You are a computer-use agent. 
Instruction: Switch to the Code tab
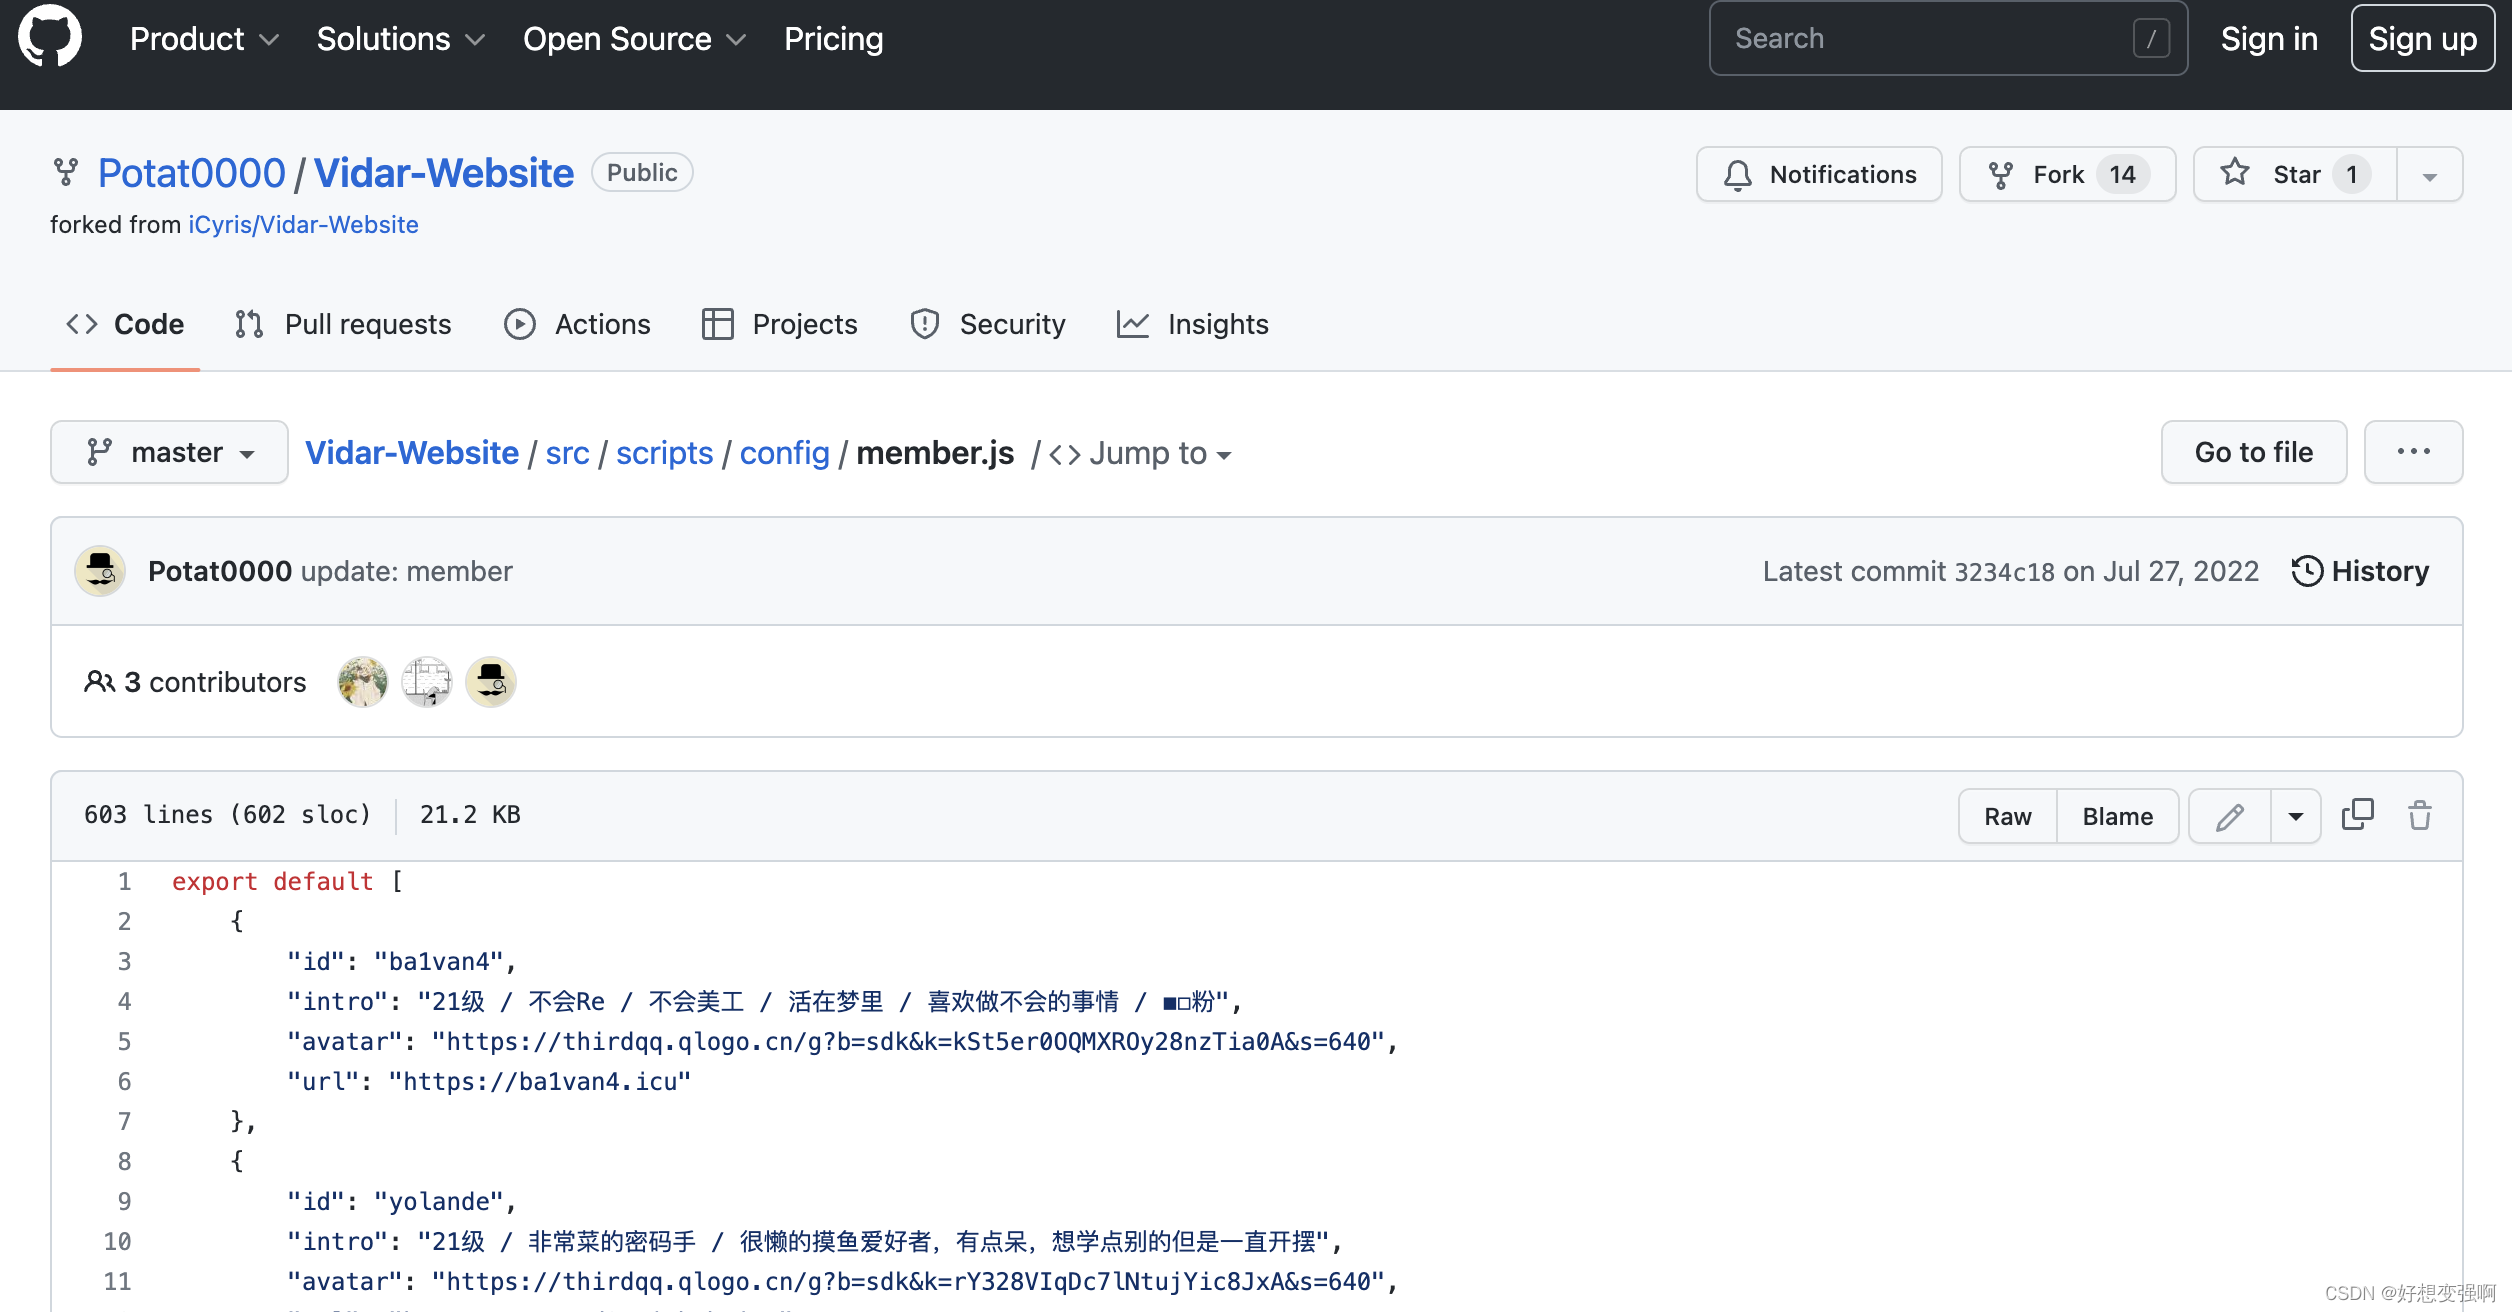pyautogui.click(x=125, y=324)
